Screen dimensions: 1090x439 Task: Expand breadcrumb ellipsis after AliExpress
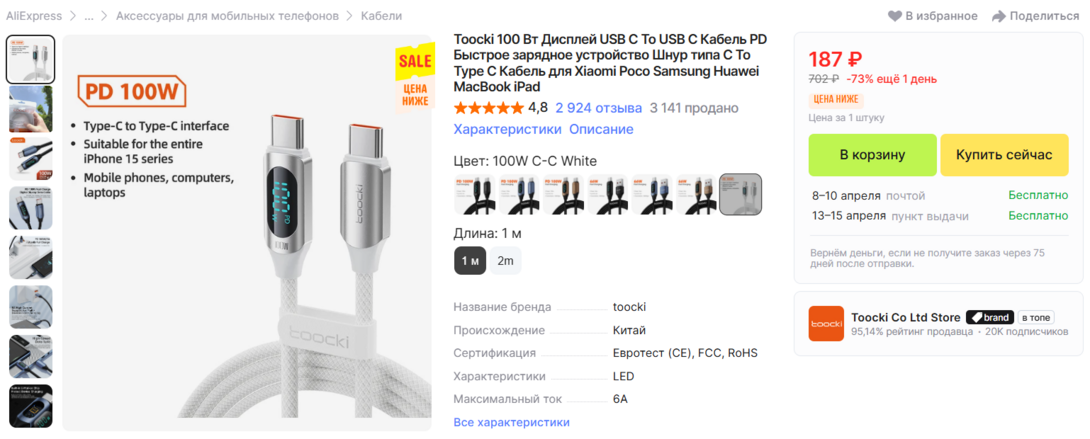click(89, 16)
